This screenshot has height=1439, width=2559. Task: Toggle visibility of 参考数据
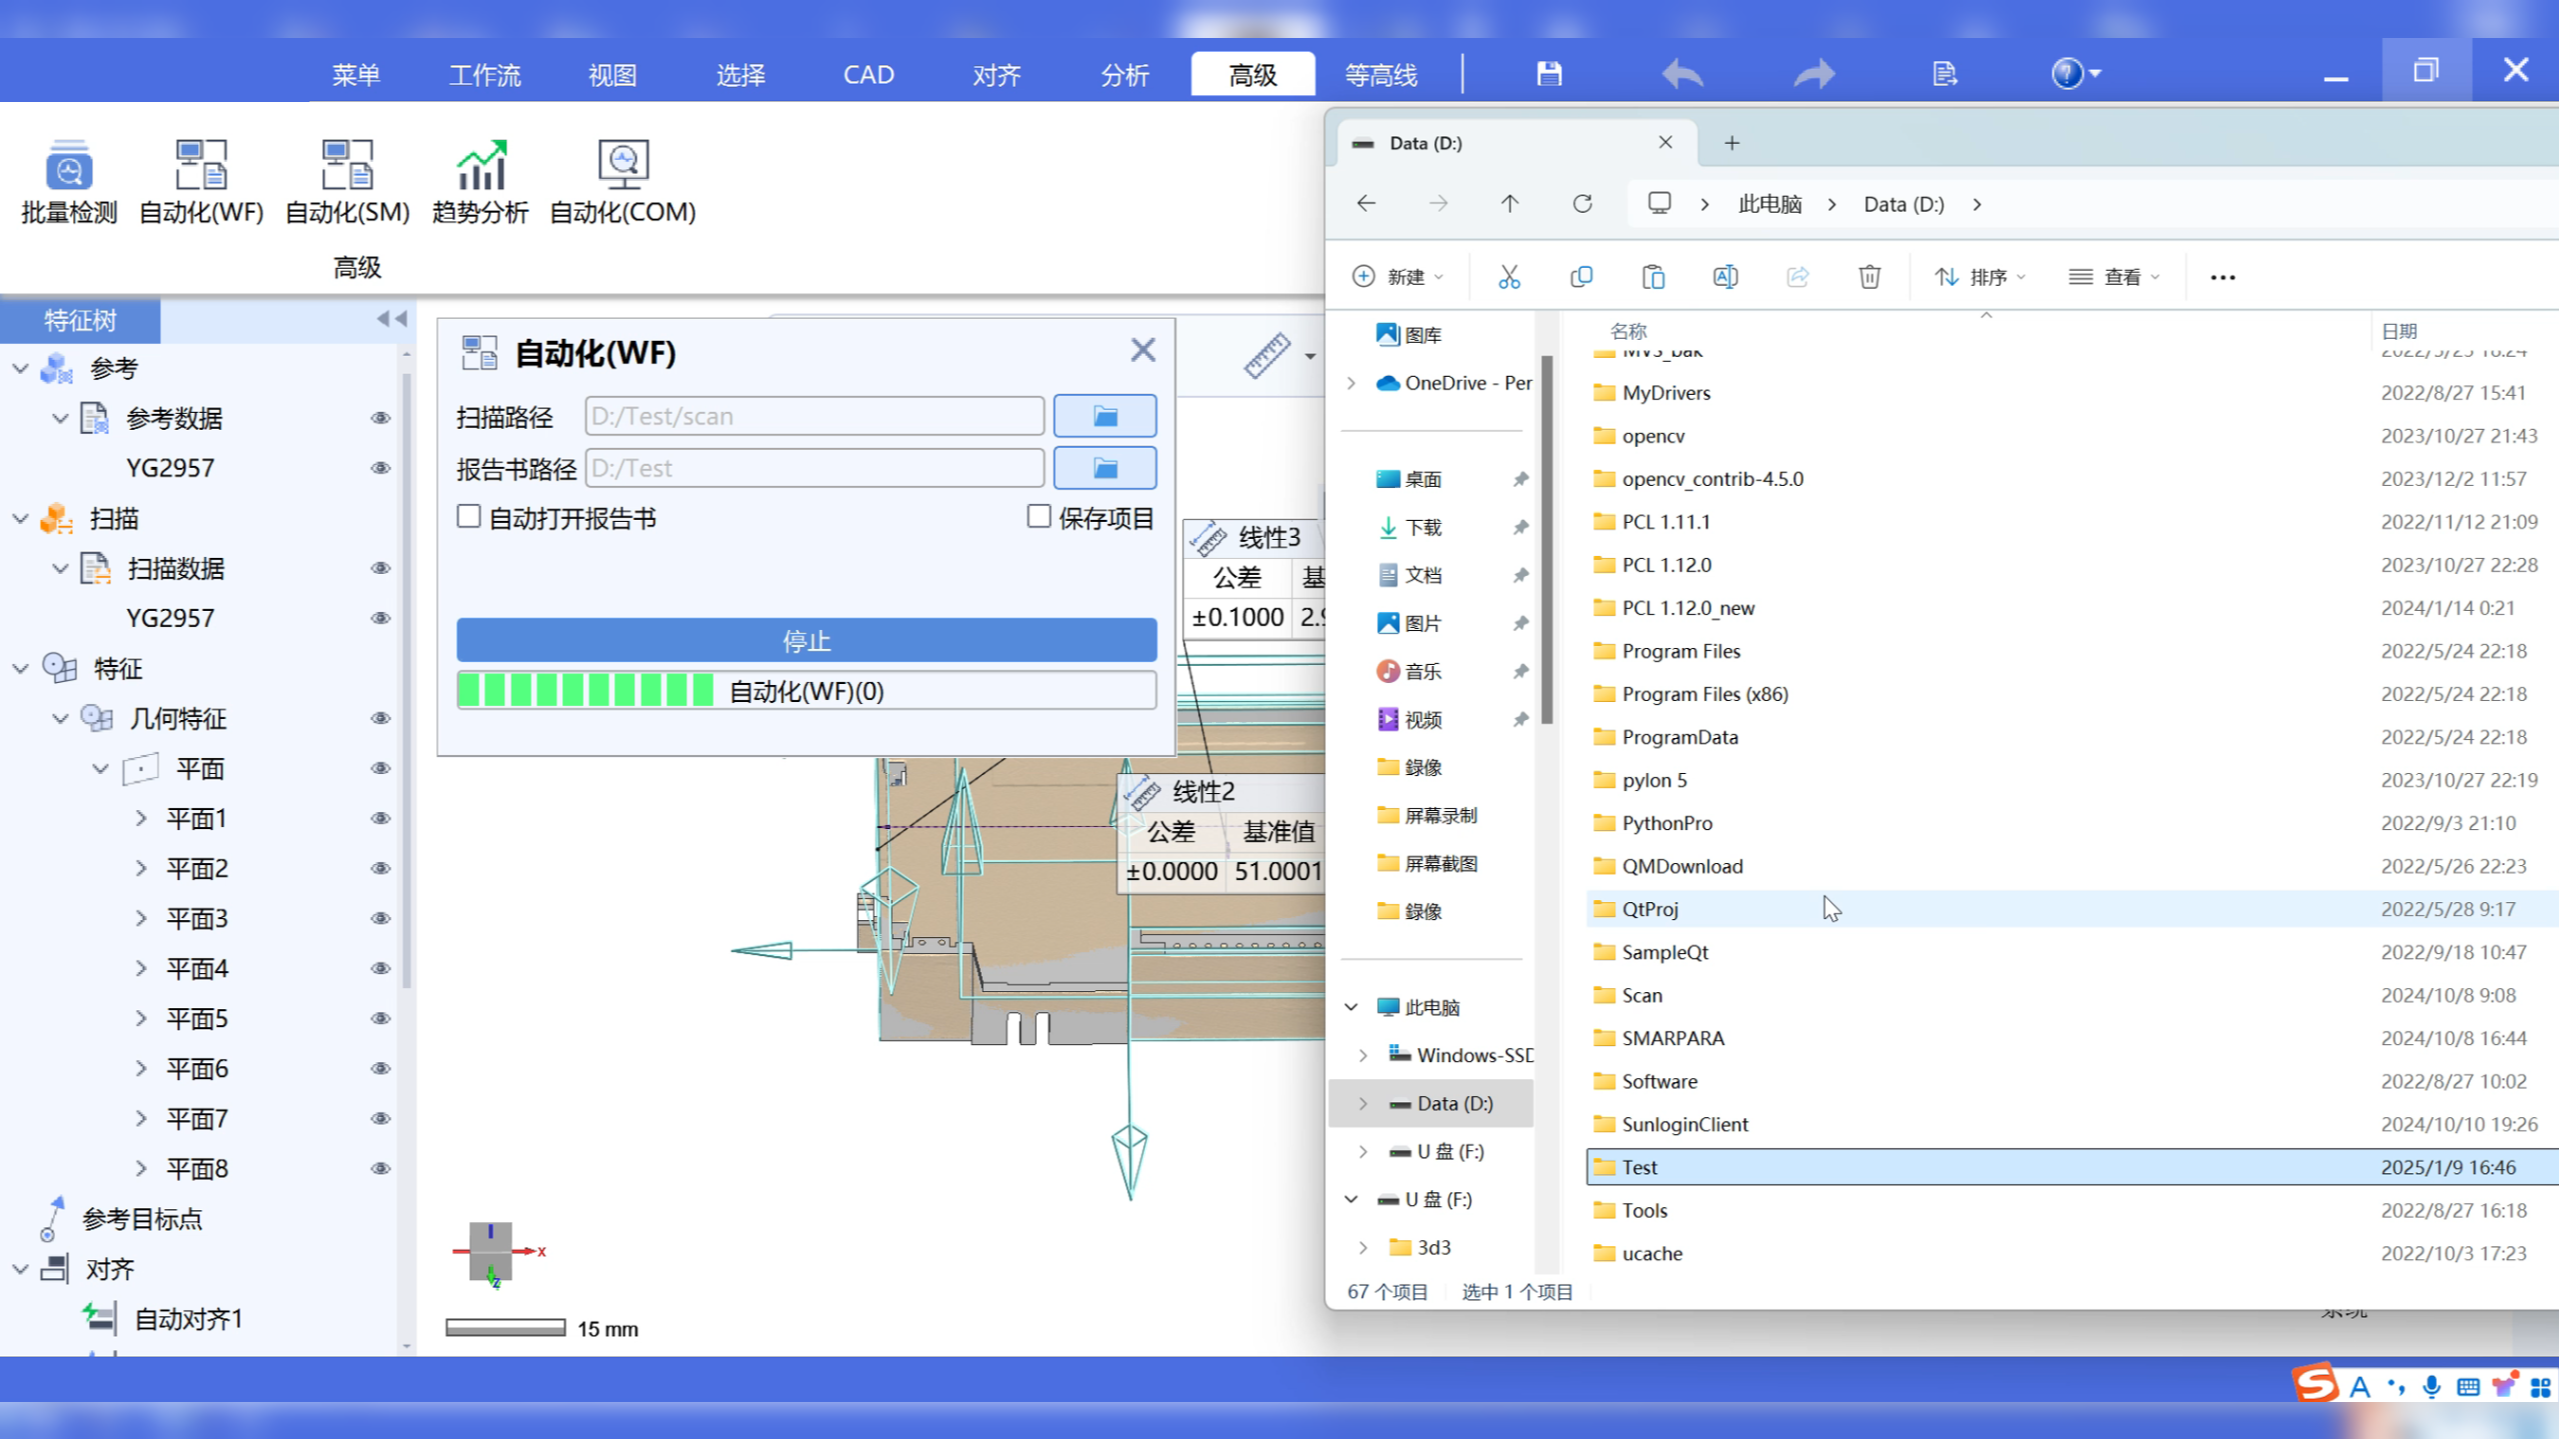[x=380, y=418]
